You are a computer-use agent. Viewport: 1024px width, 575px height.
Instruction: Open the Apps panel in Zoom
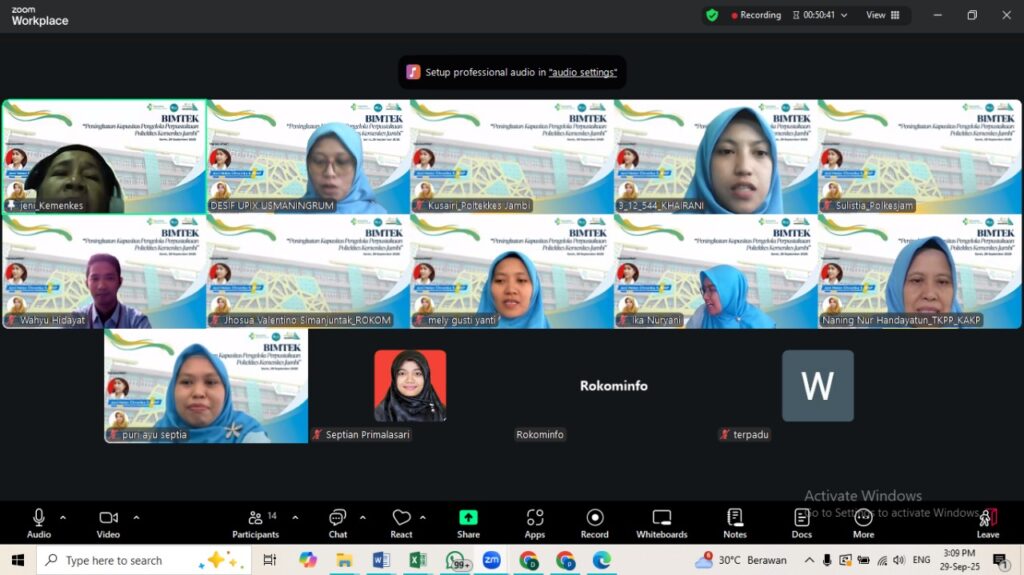pos(535,522)
